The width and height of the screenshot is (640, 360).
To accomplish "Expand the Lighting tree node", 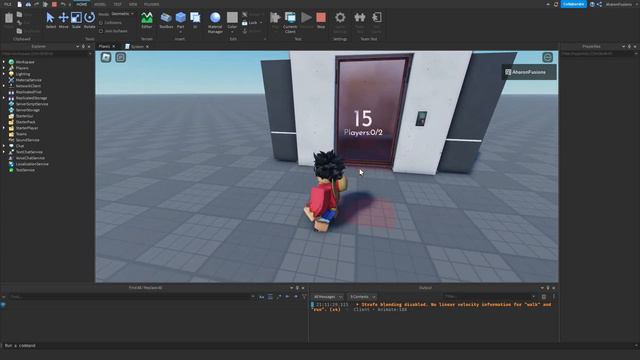I will click(x=4, y=74).
